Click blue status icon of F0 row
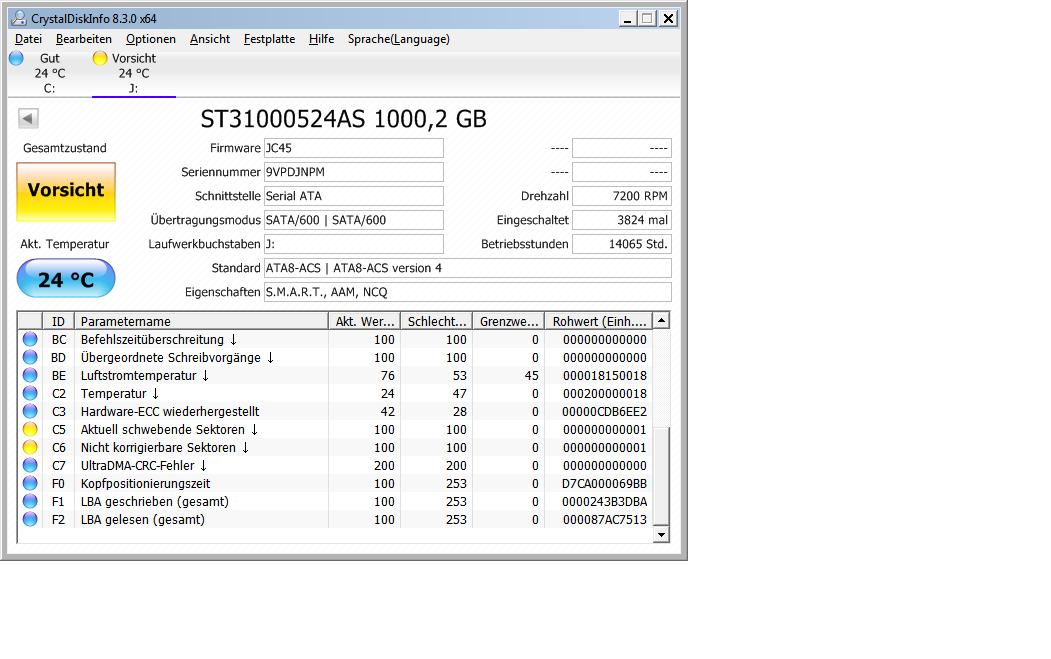The height and width of the screenshot is (659, 1051). [x=30, y=483]
